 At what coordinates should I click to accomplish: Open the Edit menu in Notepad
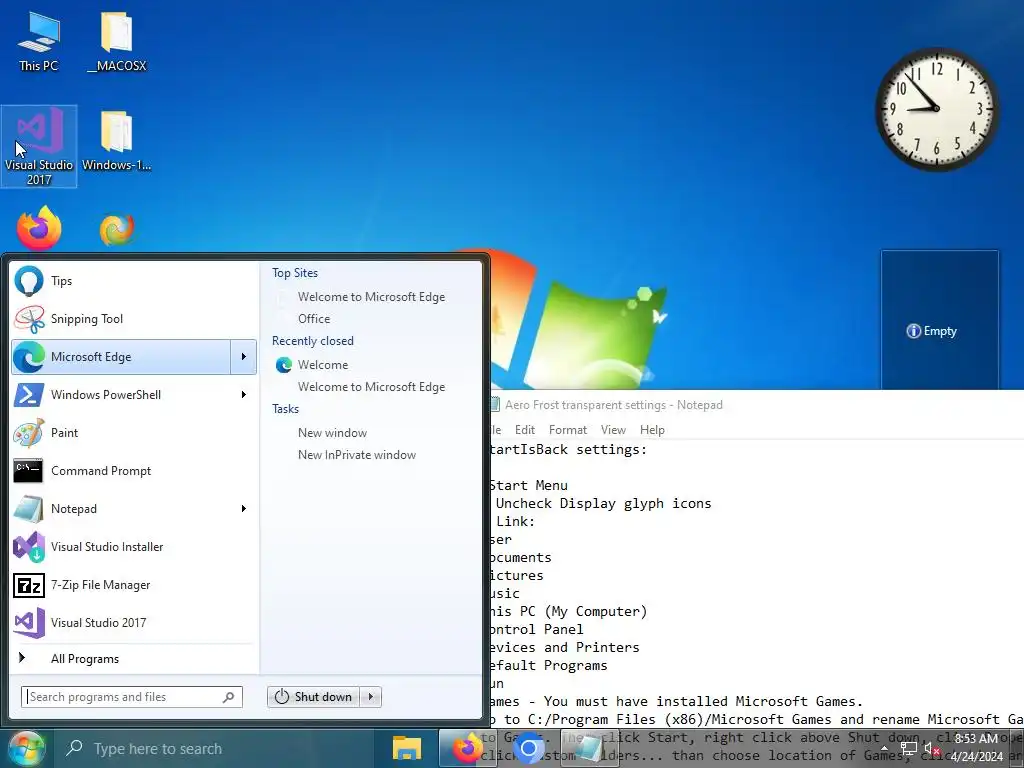[524, 430]
